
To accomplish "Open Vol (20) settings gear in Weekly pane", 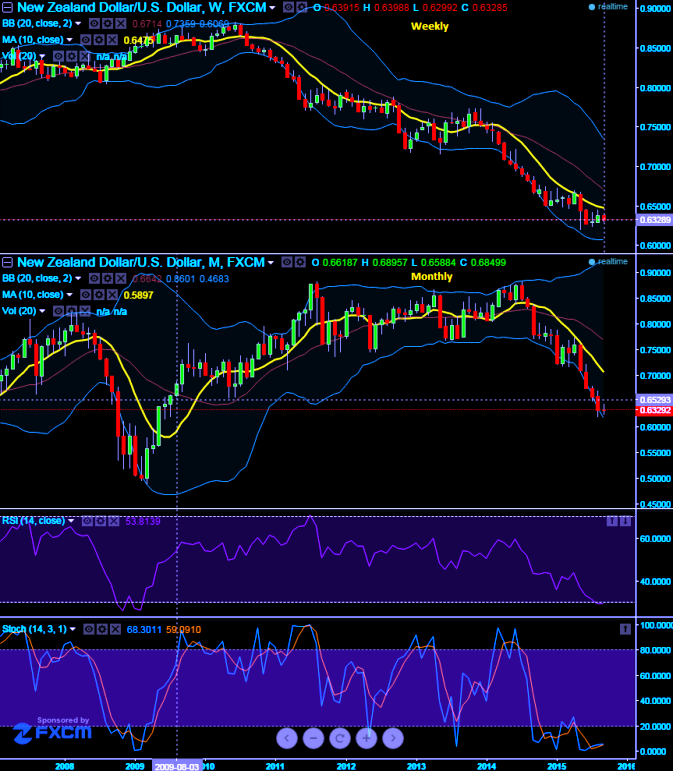I will click(72, 56).
